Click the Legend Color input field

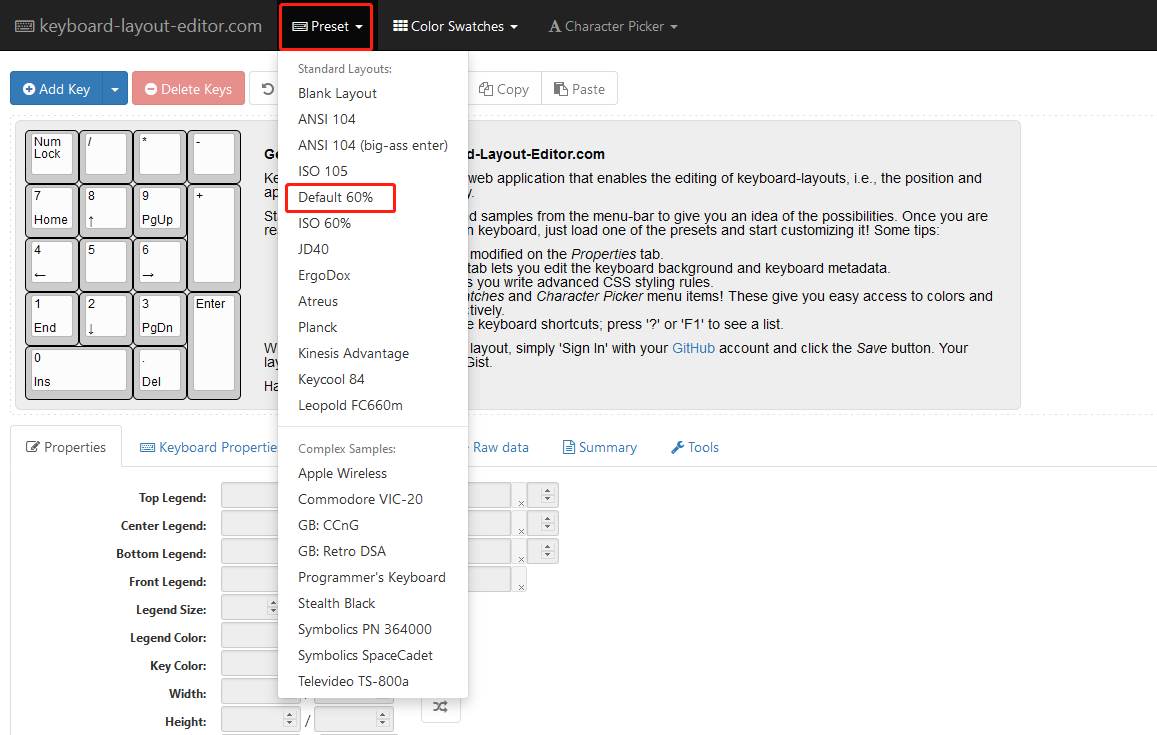click(251, 635)
